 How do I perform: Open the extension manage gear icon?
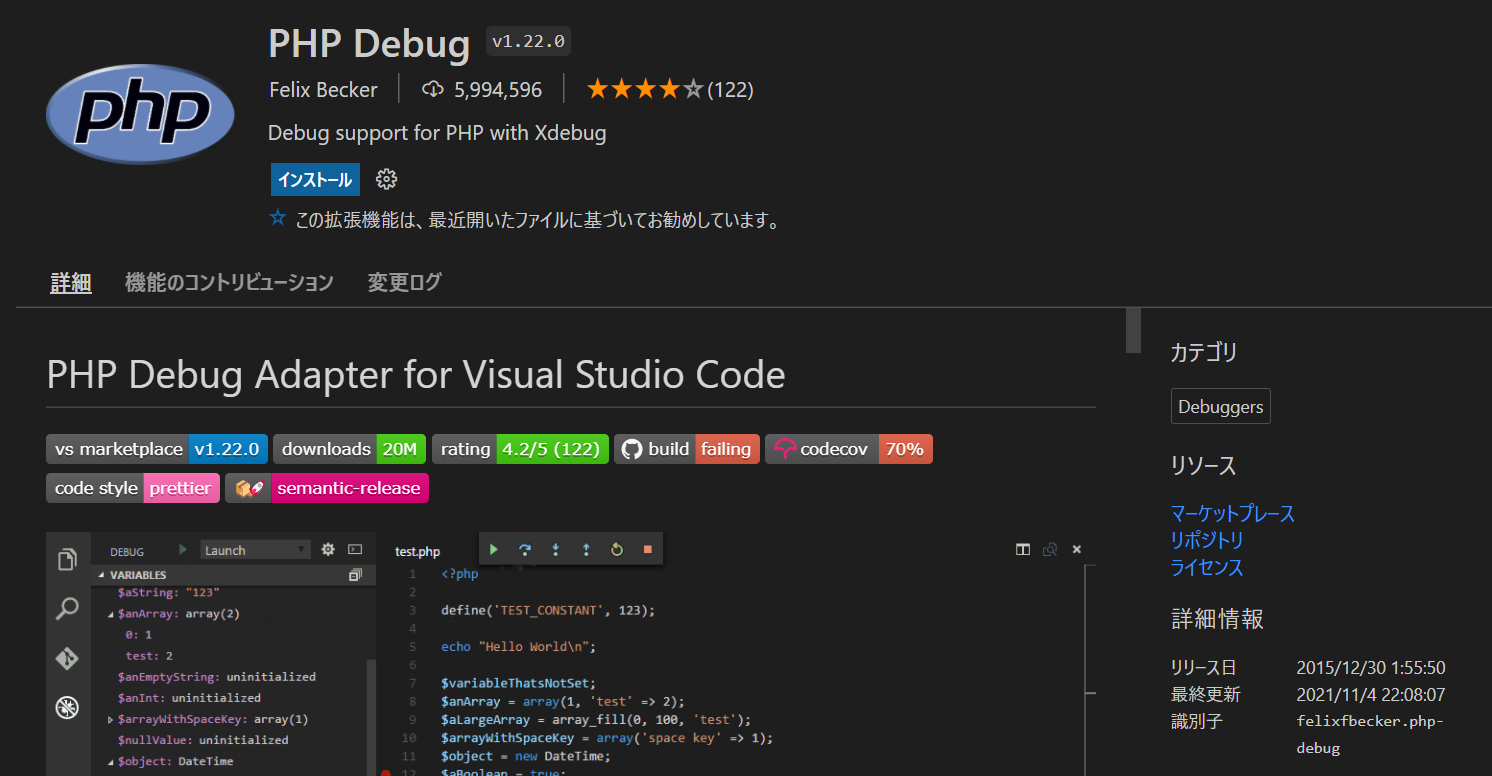[x=386, y=180]
